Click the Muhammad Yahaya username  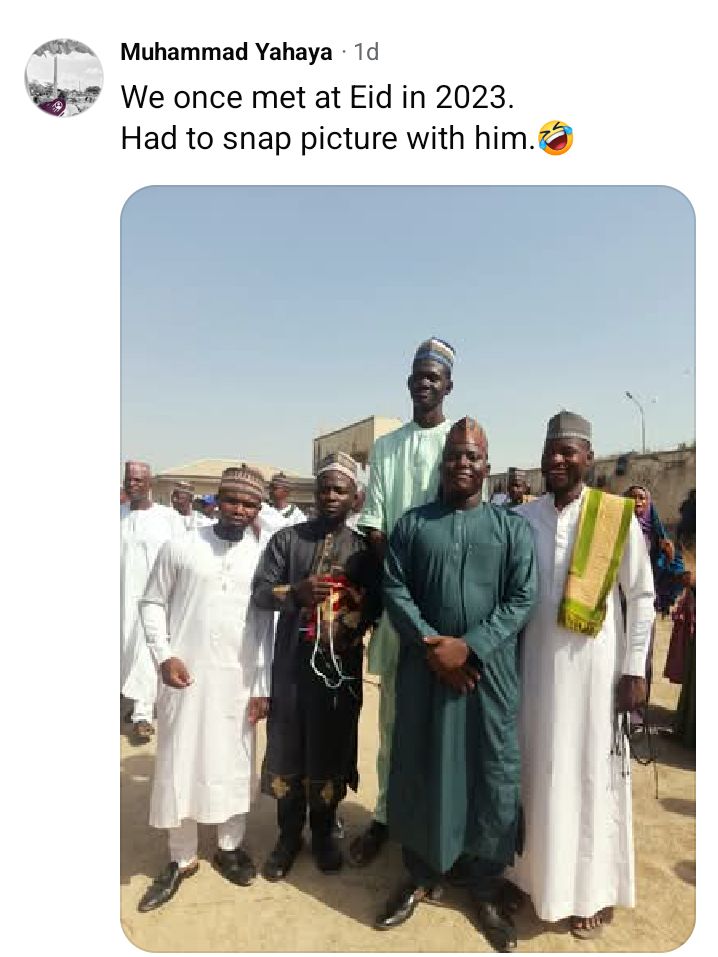tap(226, 53)
